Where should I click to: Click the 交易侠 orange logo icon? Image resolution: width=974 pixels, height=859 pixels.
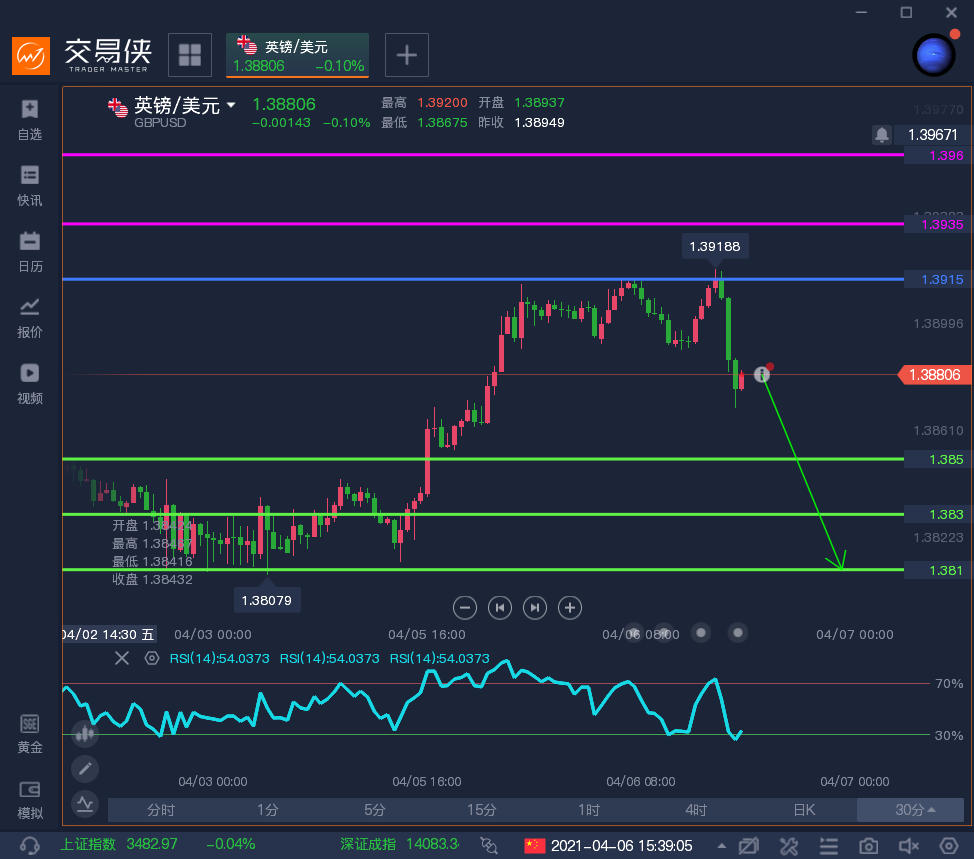31,55
